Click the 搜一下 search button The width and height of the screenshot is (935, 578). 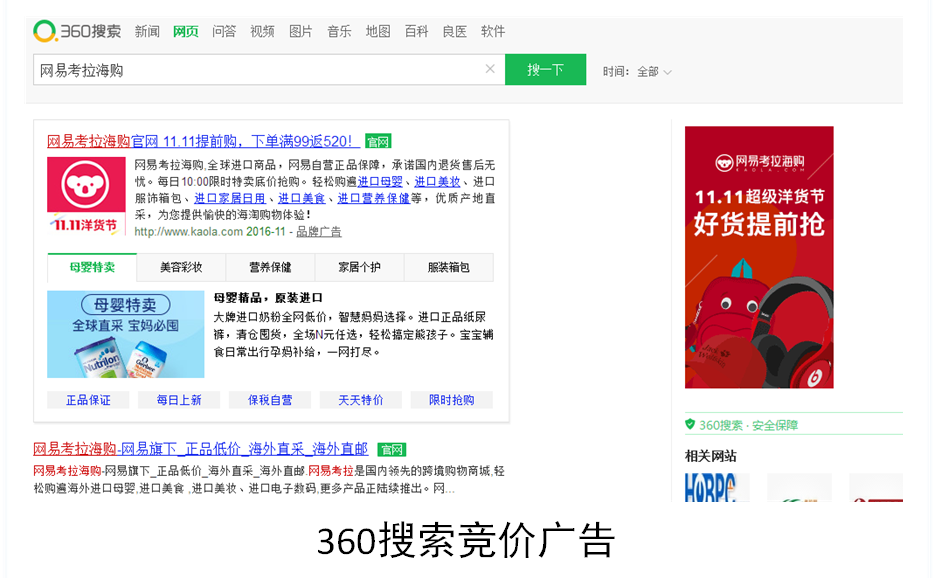[545, 70]
